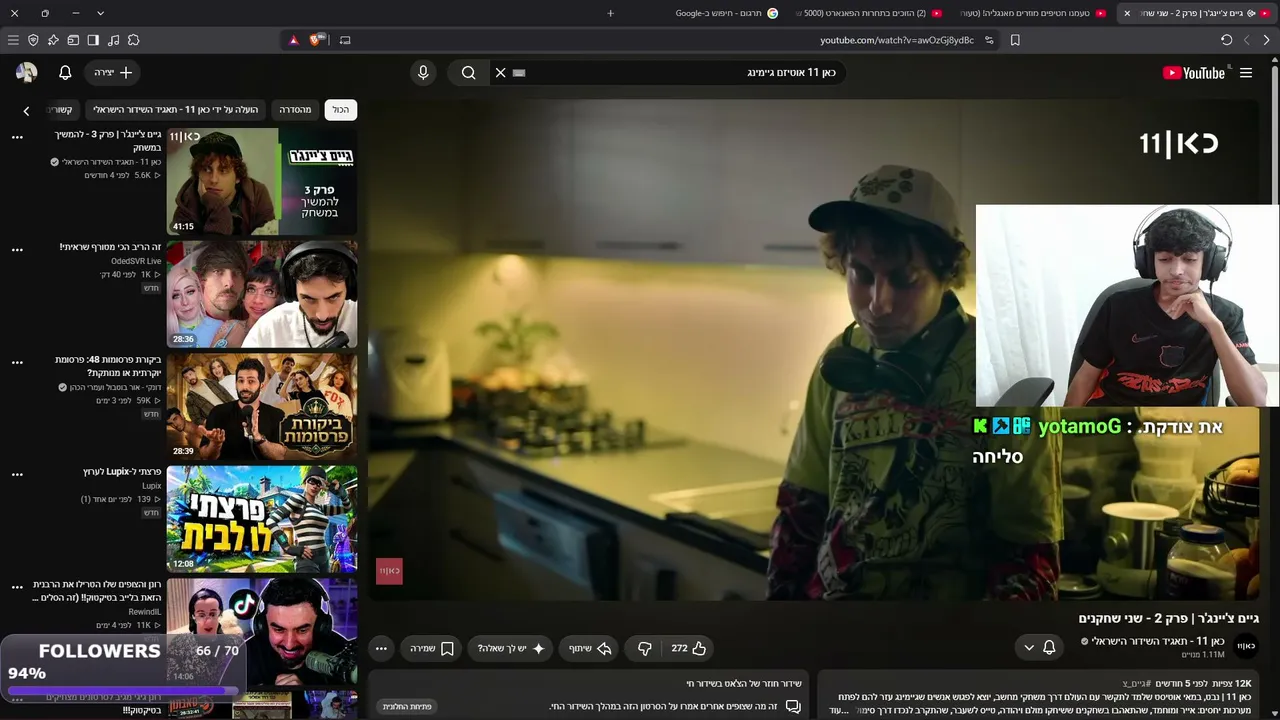Open the account avatar menu
The width and height of the screenshot is (1280, 720).
(x=27, y=73)
